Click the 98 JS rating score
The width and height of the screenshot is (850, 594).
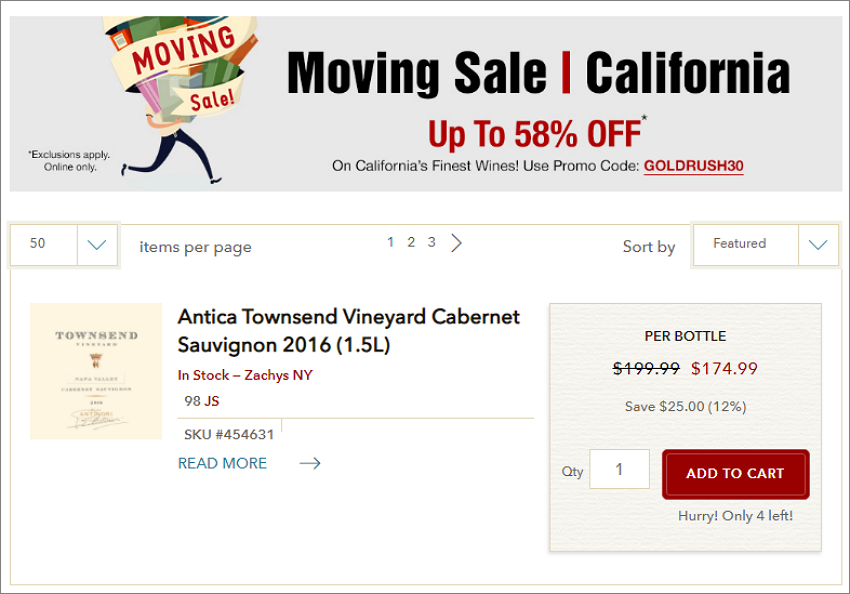tap(202, 401)
